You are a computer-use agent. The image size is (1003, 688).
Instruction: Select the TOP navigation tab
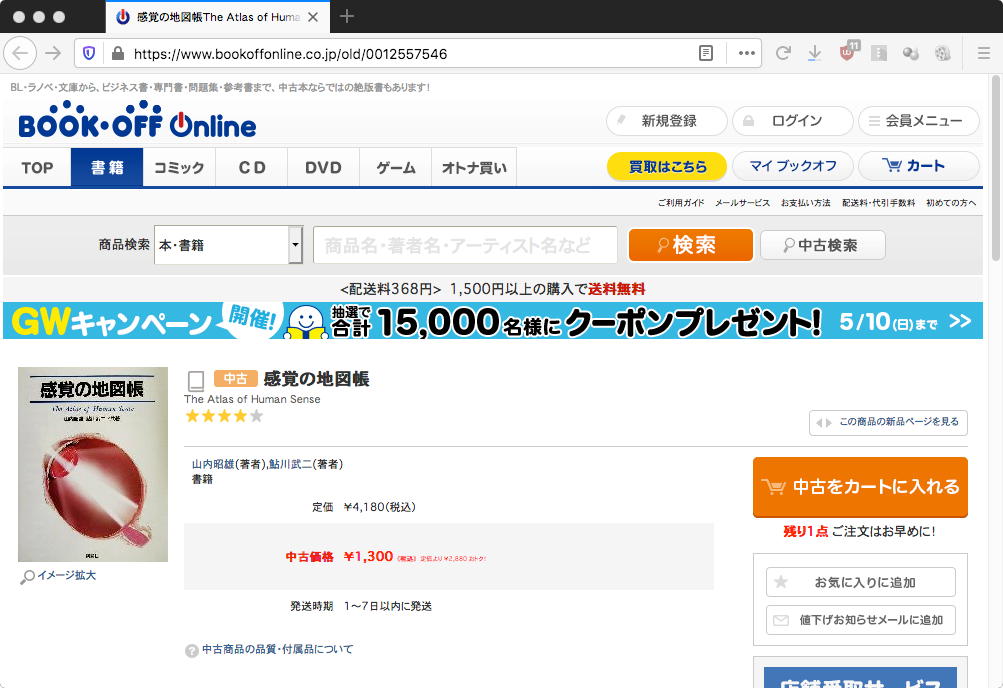pos(37,168)
